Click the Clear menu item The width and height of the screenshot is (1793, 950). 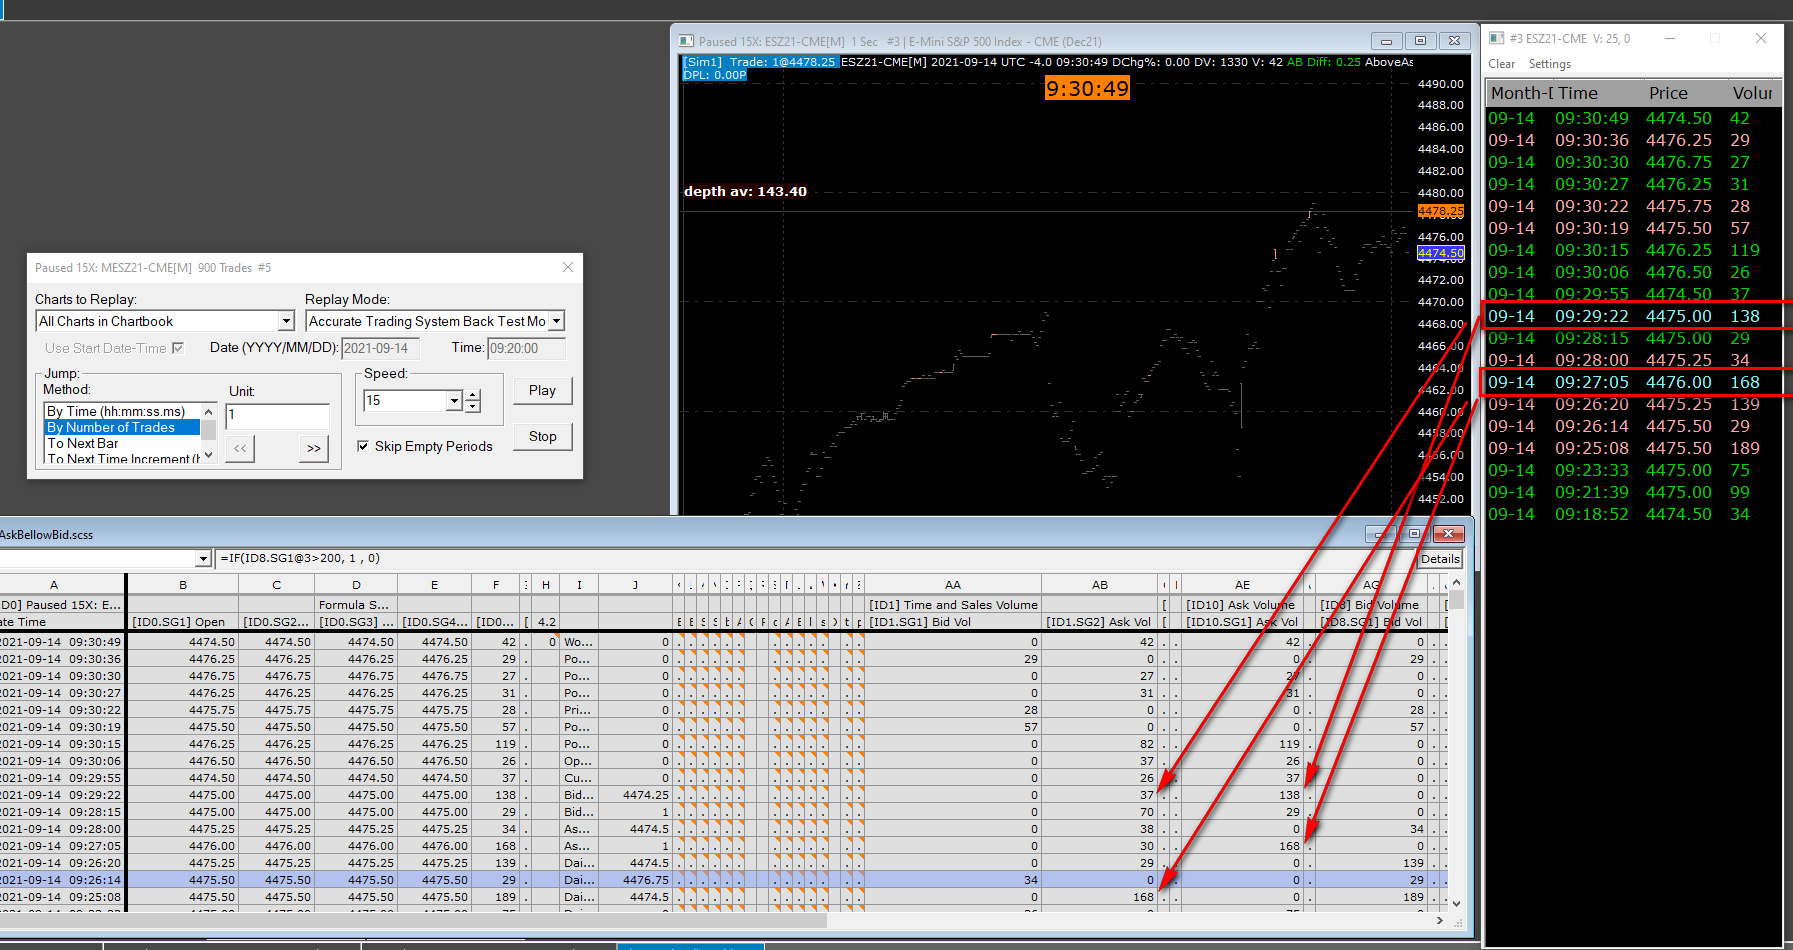(x=1501, y=64)
